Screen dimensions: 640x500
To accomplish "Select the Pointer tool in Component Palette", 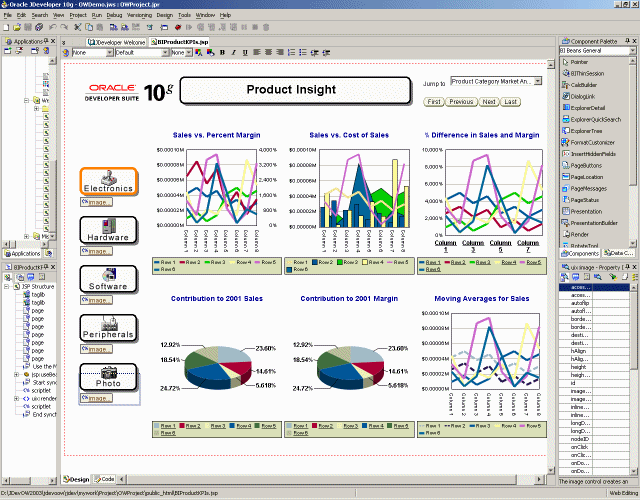I will point(579,62).
